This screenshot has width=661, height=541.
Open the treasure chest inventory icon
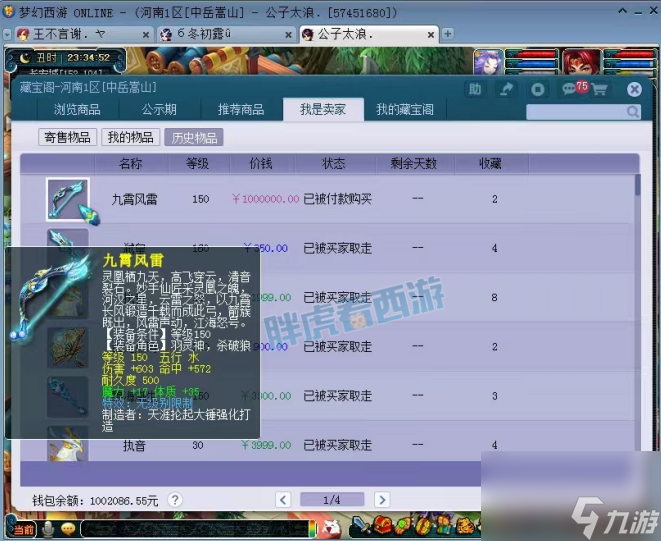(x=382, y=526)
